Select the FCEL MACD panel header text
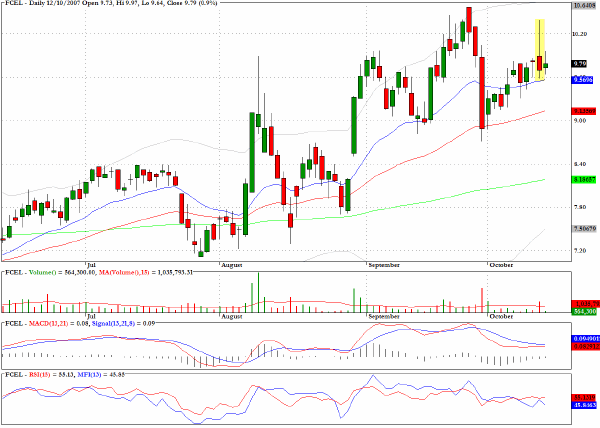Screen dimensions: 600x428 pyautogui.click(x=80, y=324)
